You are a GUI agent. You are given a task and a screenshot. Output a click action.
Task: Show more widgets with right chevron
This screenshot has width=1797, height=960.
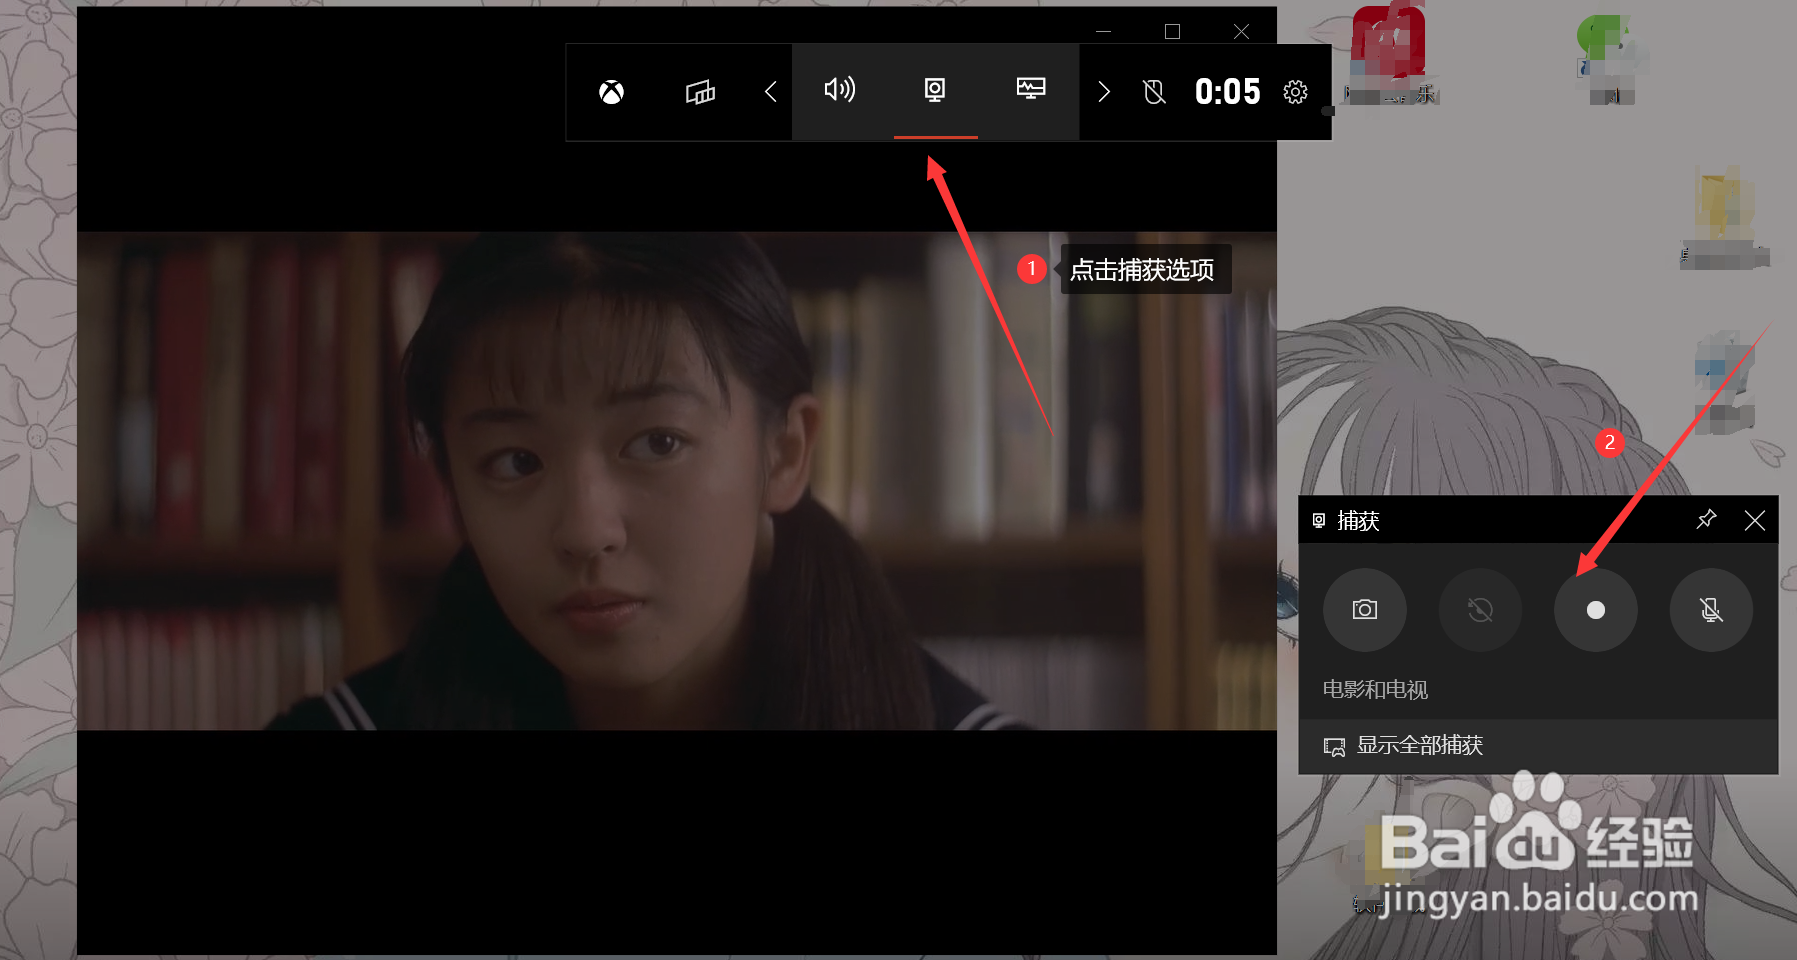point(1104,92)
